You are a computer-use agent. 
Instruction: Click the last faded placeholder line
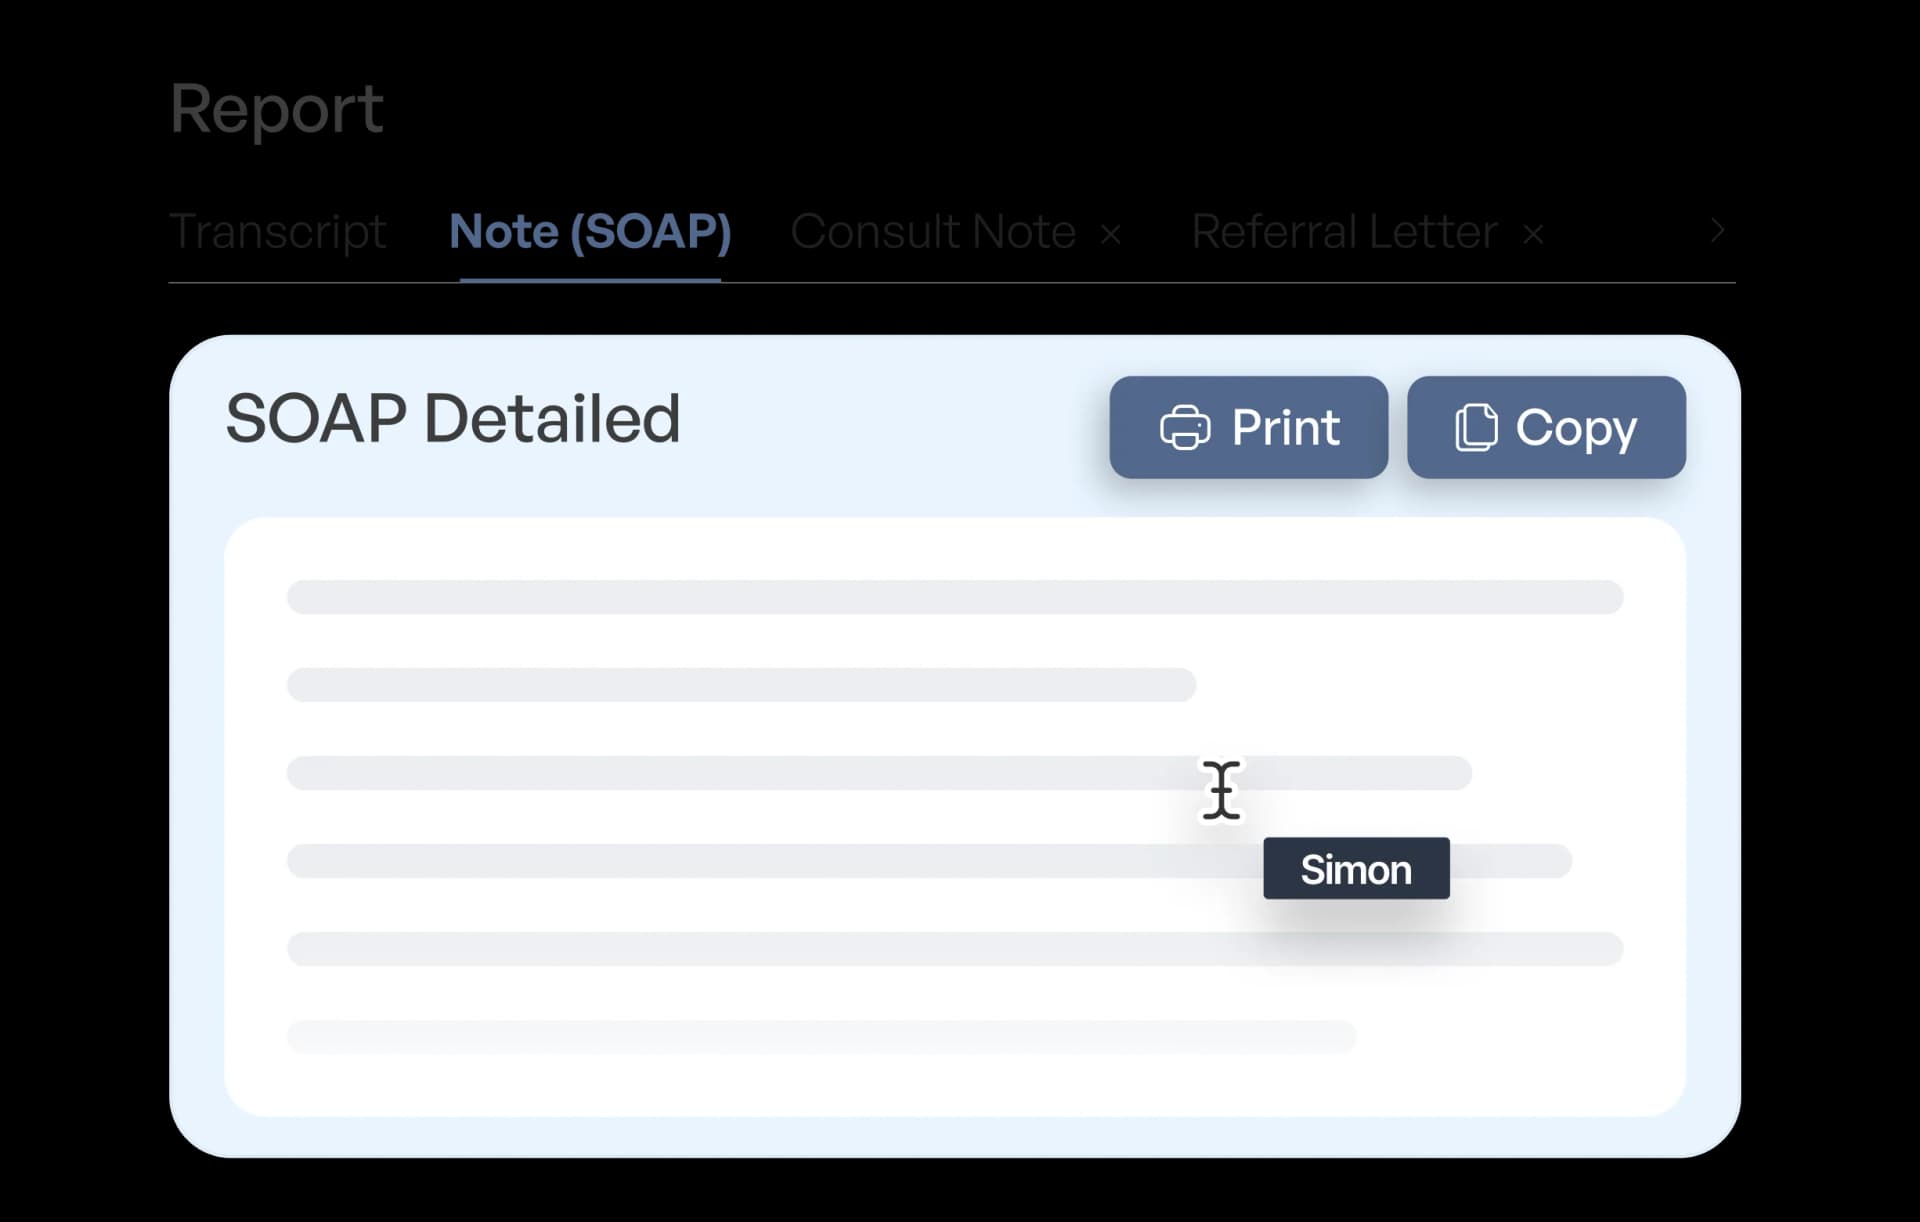[x=821, y=1036]
